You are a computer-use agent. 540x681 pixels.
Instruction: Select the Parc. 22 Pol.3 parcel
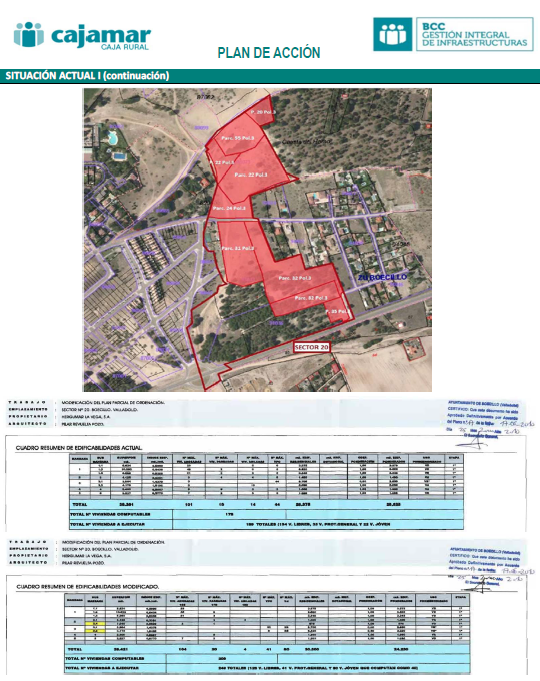click(251, 175)
